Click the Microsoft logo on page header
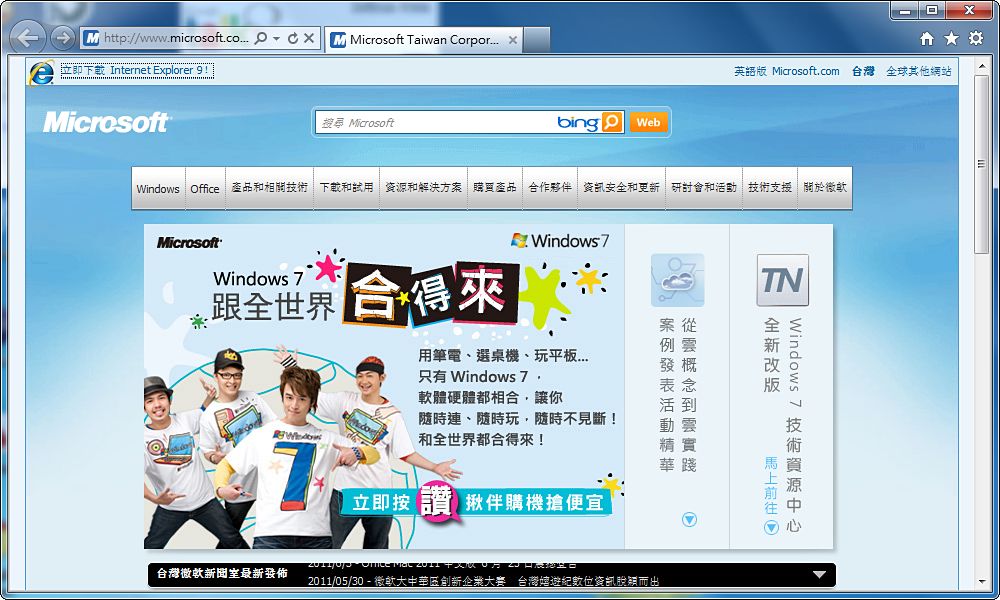This screenshot has width=1000, height=600. tap(107, 122)
